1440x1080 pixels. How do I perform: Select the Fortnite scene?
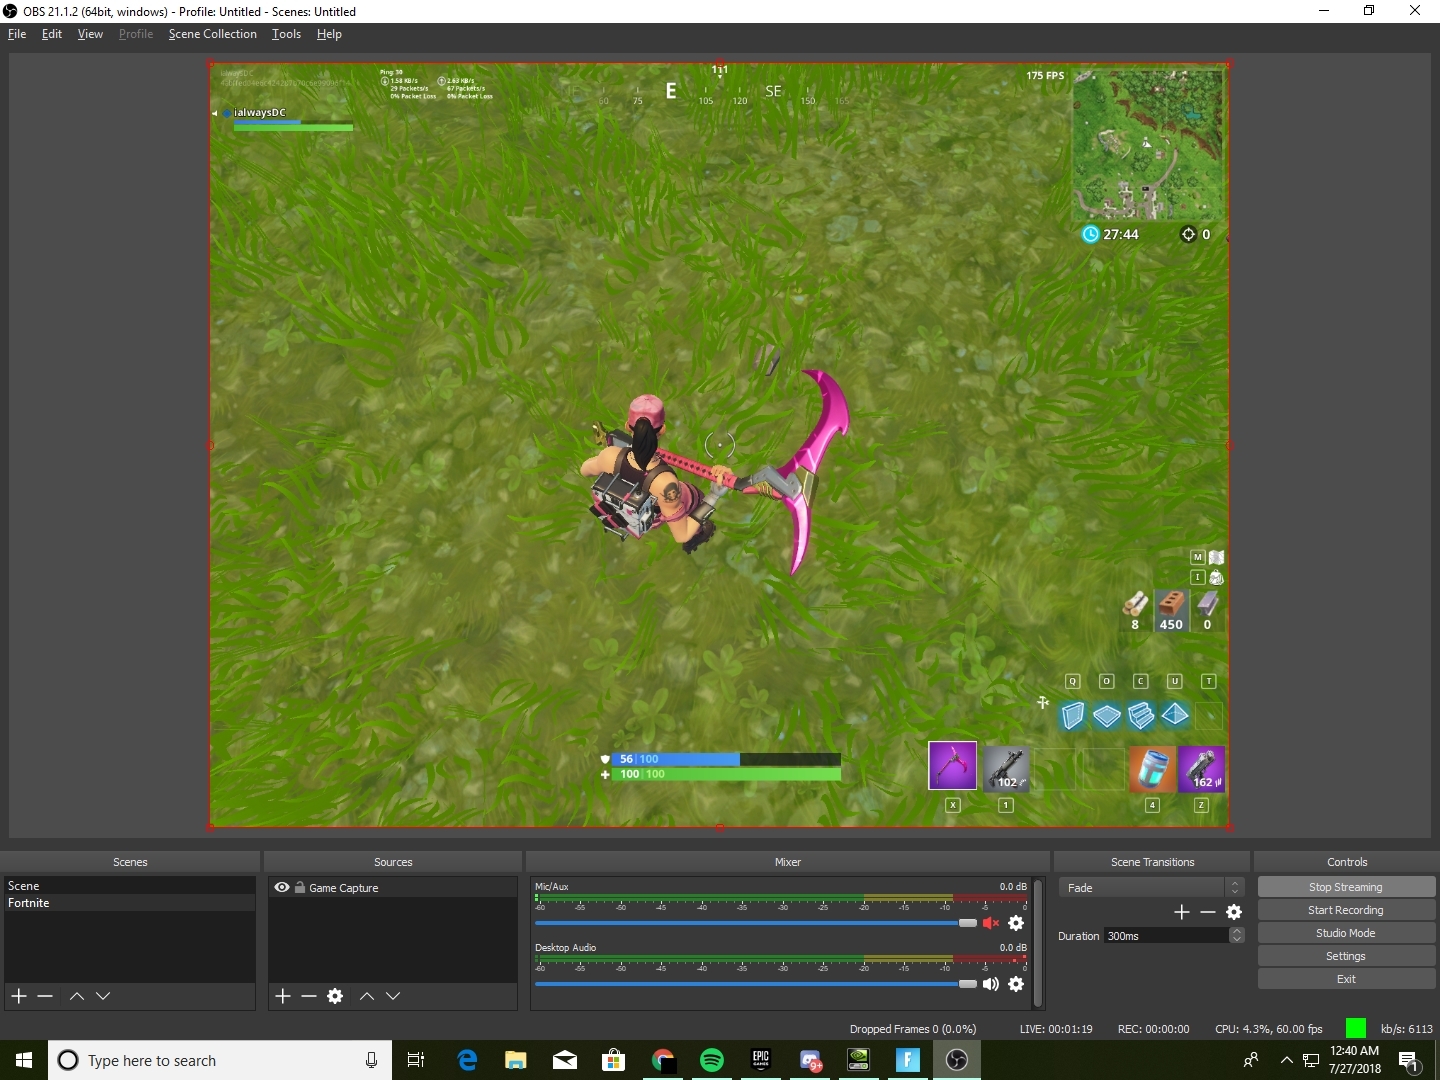pos(130,903)
